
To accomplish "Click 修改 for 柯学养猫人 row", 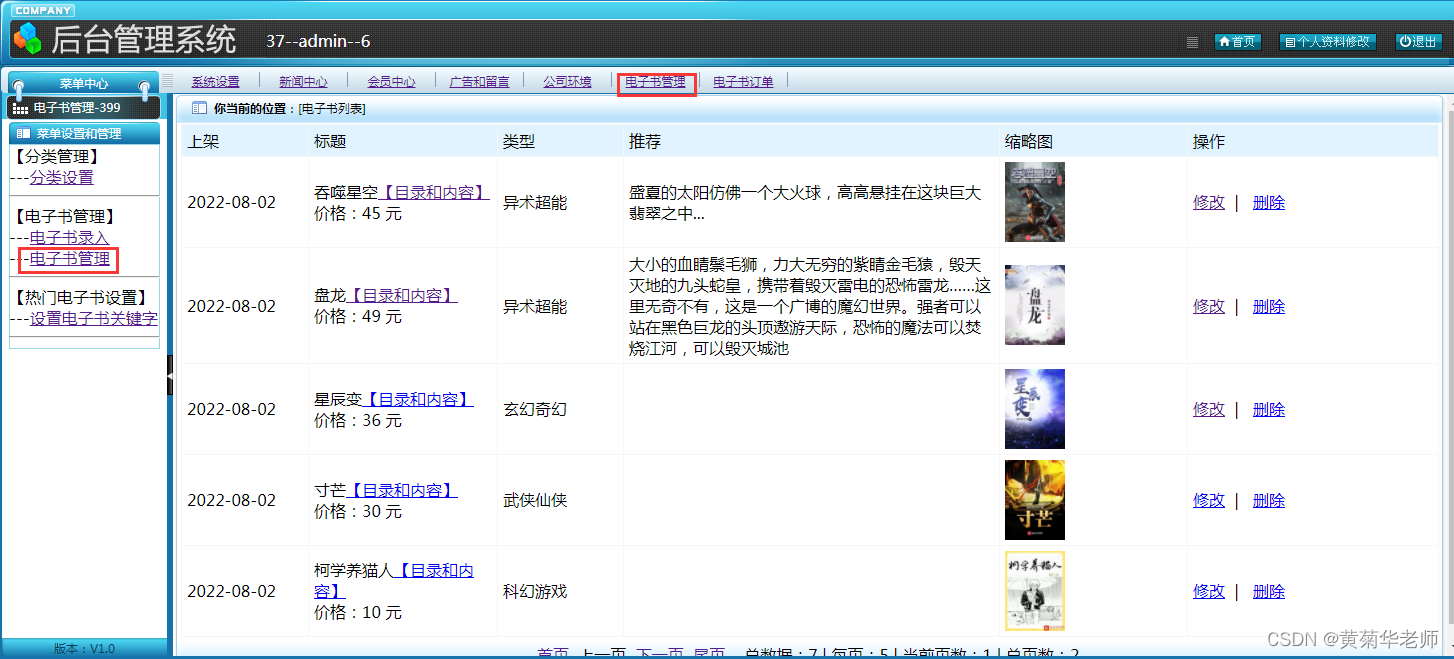I will (x=1209, y=591).
